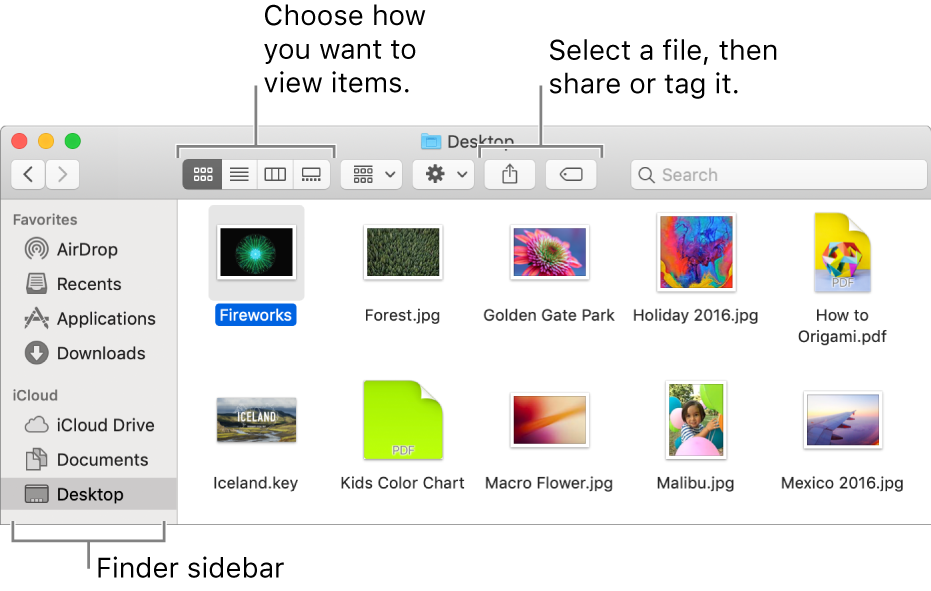Switch to Column view
The height and width of the screenshot is (591, 931).
coord(274,174)
